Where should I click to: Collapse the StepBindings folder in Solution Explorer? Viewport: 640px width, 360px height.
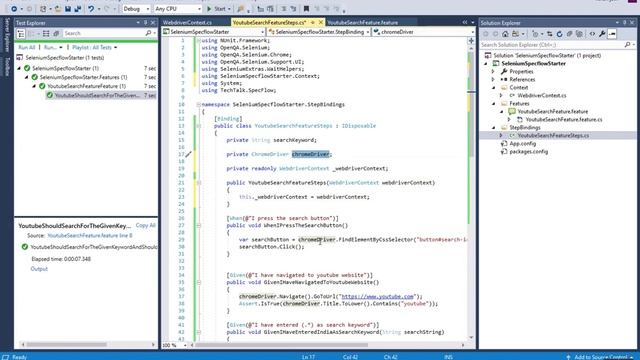pos(493,128)
